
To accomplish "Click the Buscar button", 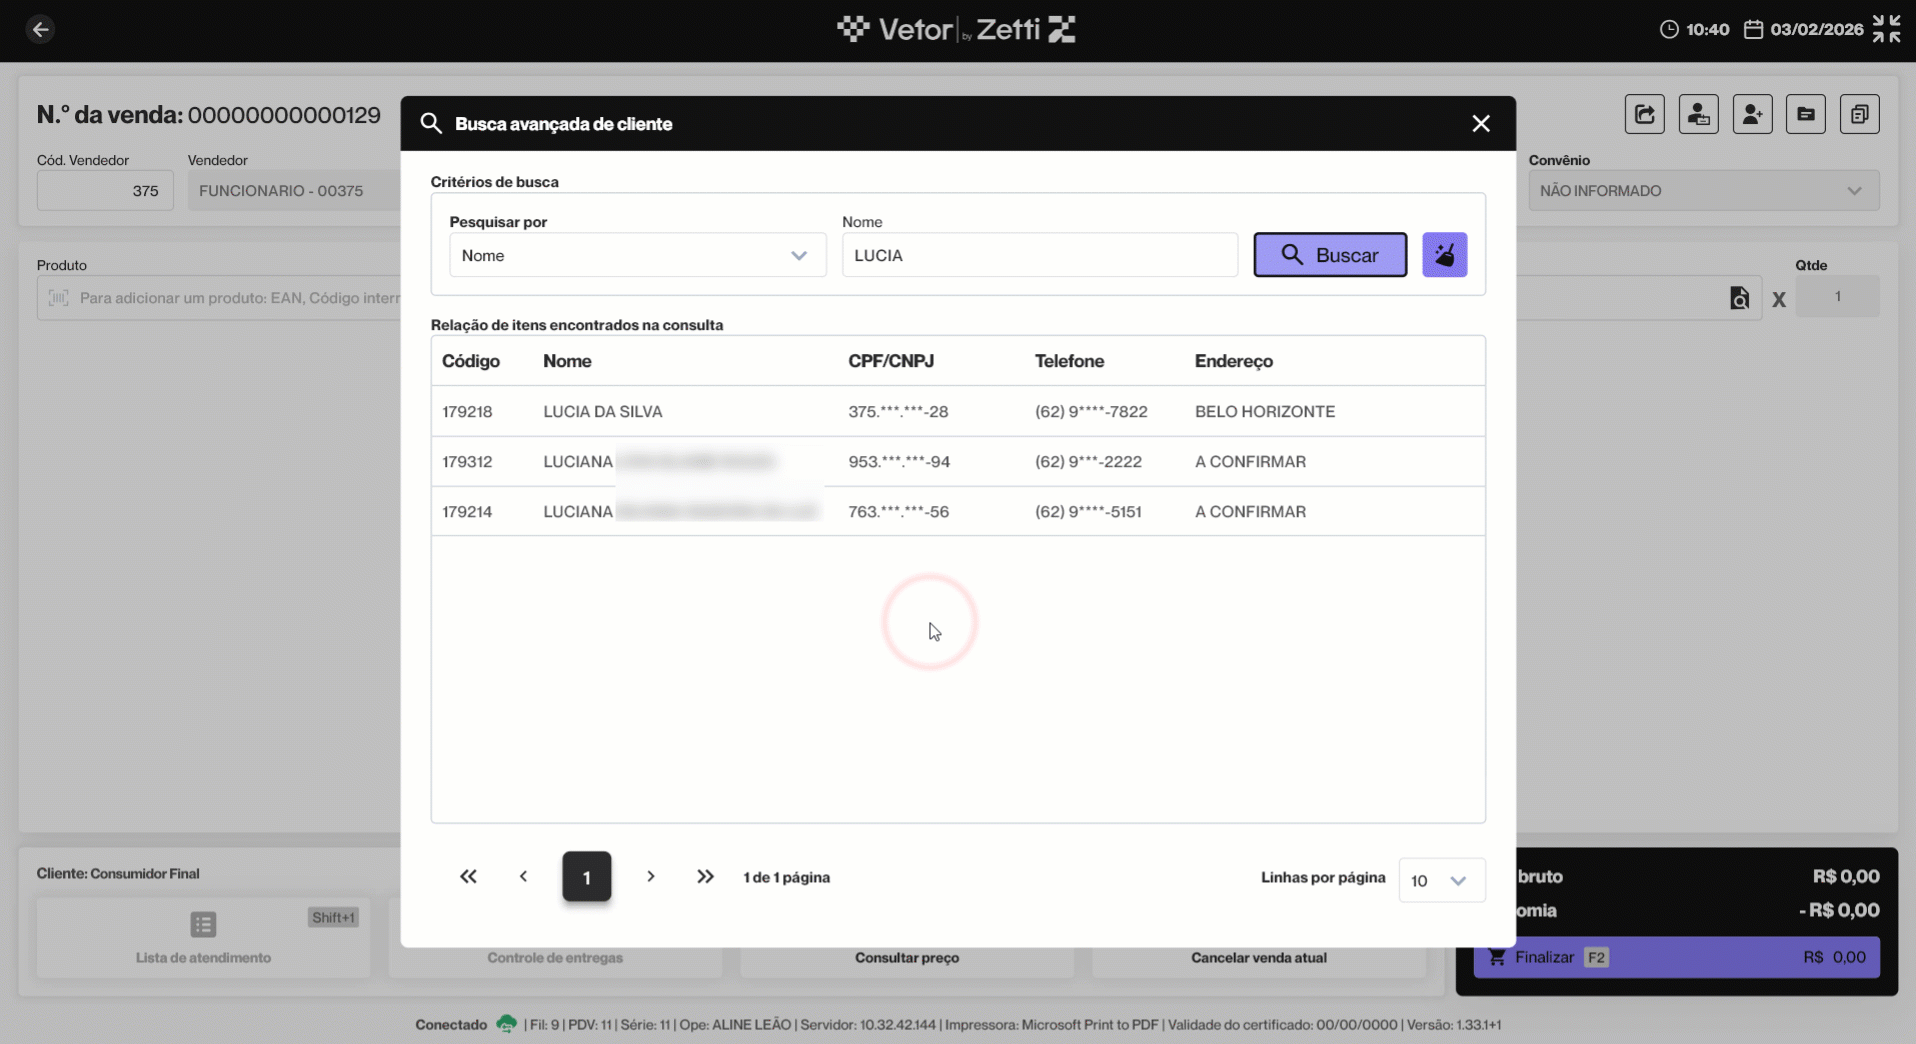I will click(1330, 255).
